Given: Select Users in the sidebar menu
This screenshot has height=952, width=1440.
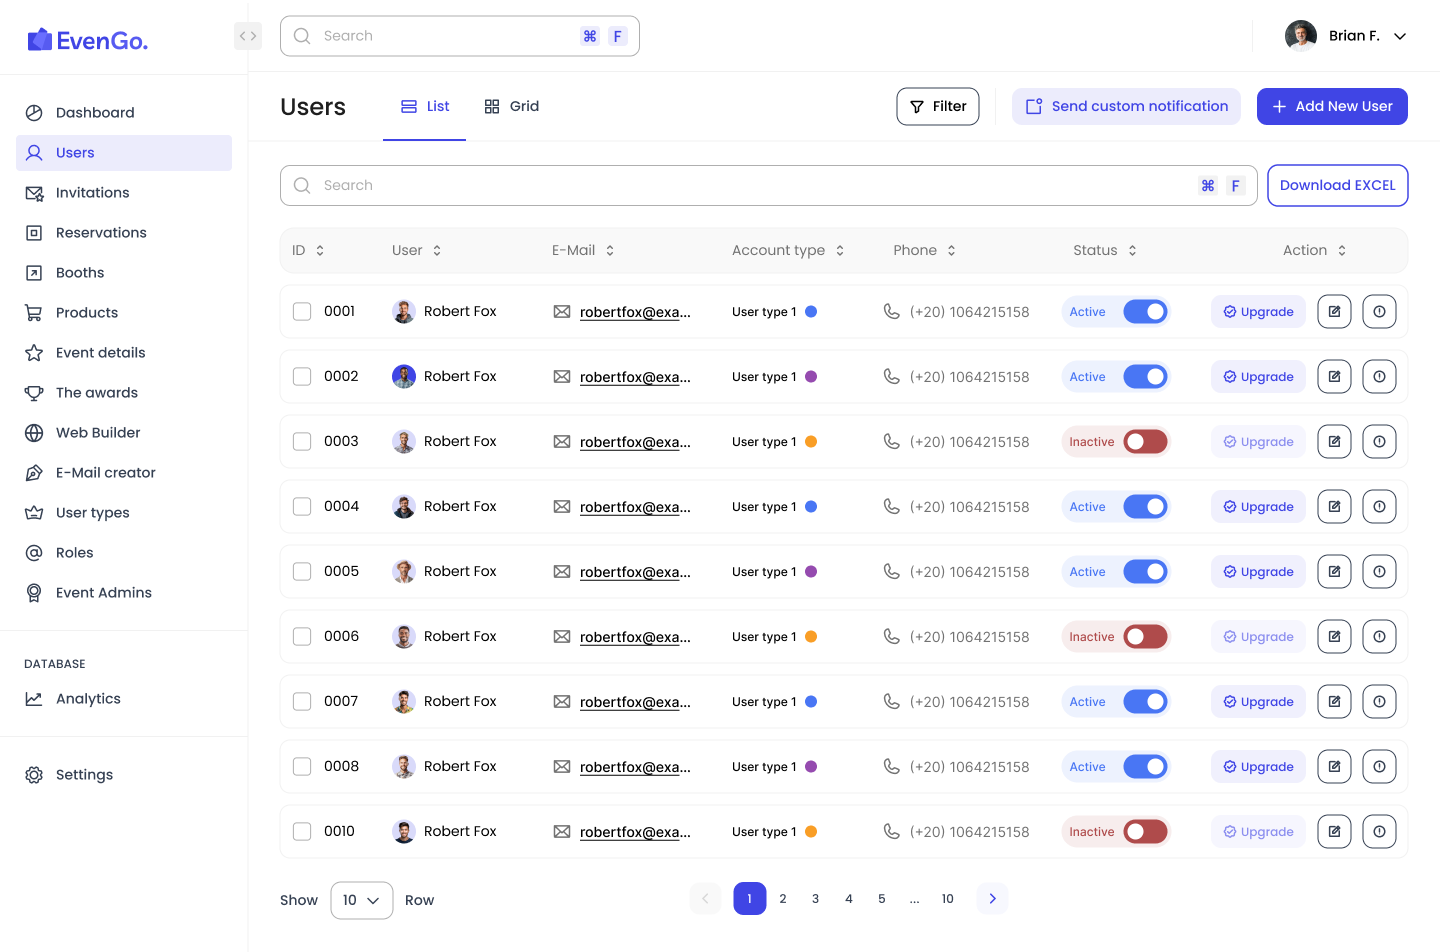Looking at the screenshot, I should point(124,153).
